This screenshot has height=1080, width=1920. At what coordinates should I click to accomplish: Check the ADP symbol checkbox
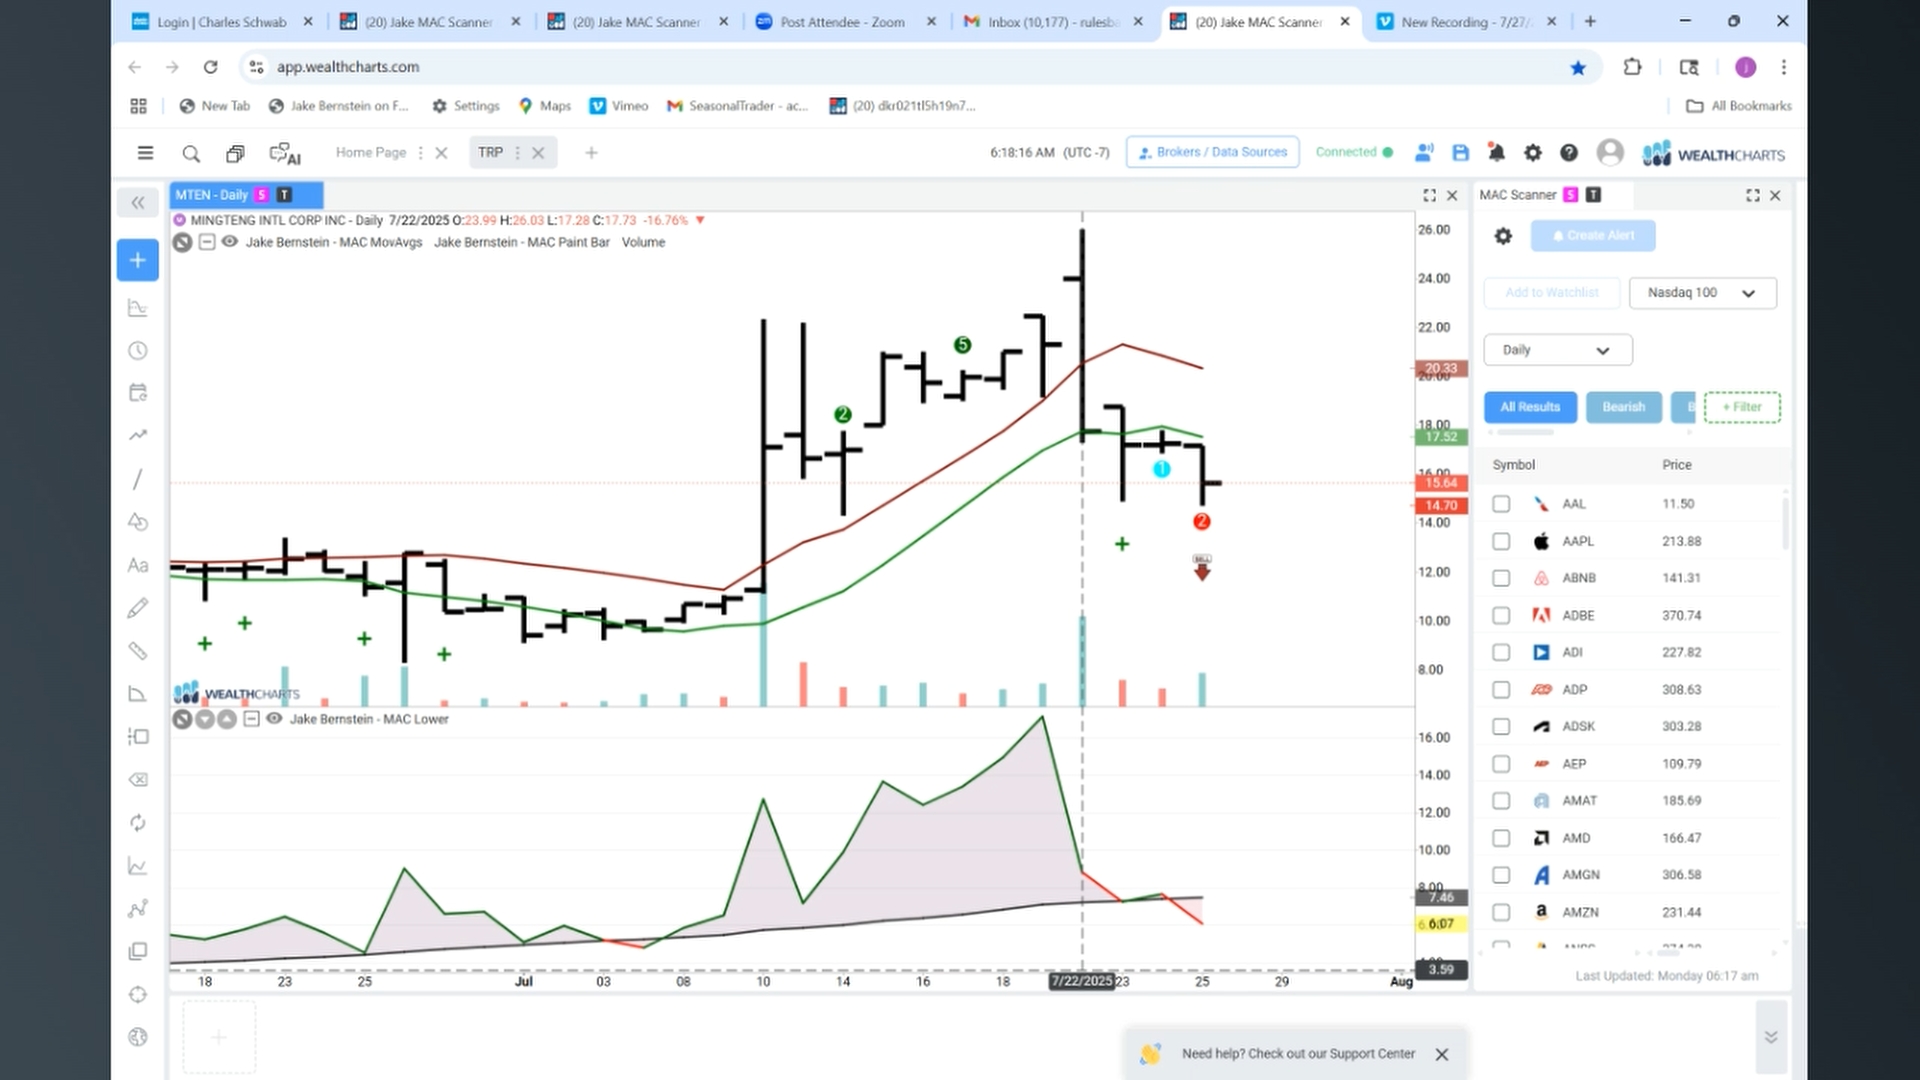tap(1501, 690)
